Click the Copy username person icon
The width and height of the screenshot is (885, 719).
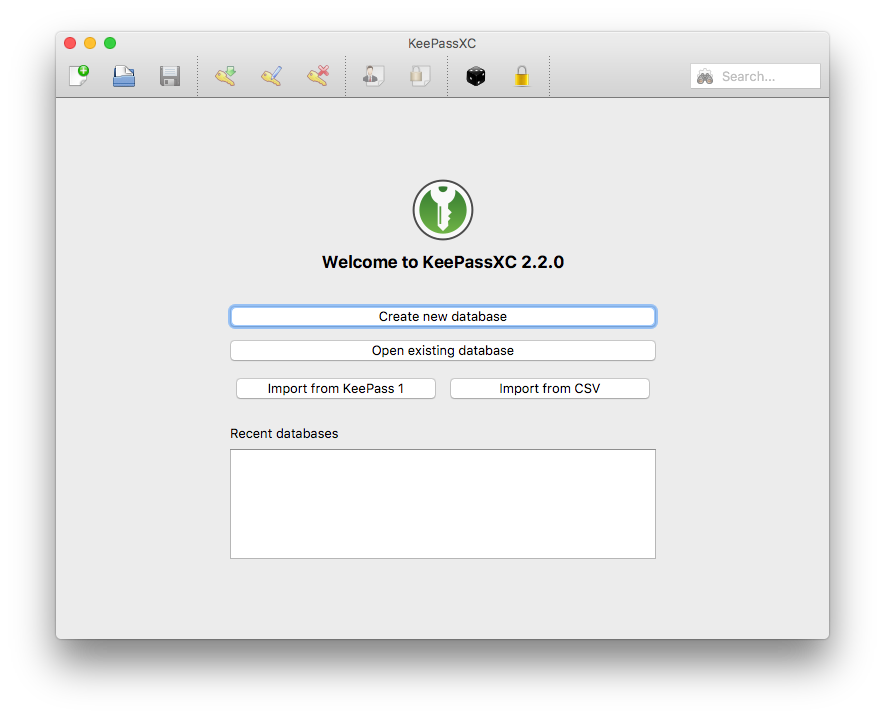click(373, 76)
